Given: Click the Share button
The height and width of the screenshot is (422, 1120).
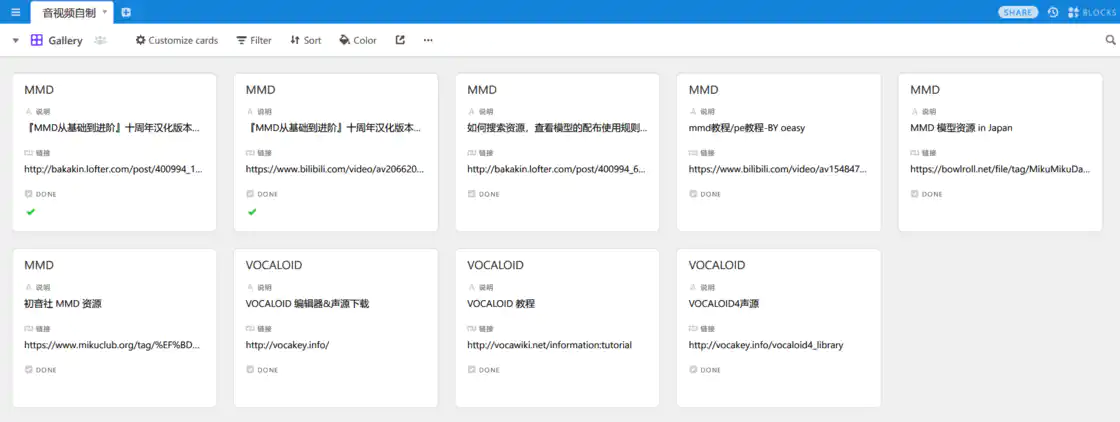Looking at the screenshot, I should pyautogui.click(x=1018, y=12).
